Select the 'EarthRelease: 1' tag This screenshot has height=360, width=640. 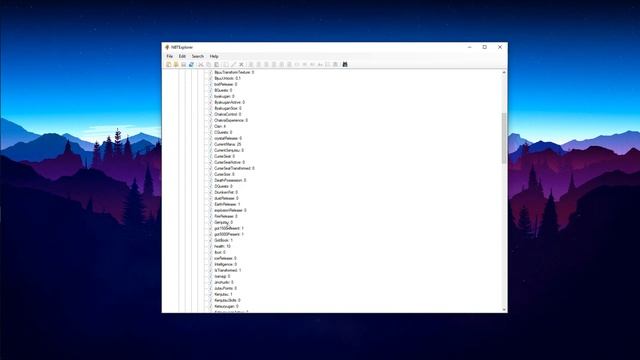click(x=227, y=204)
